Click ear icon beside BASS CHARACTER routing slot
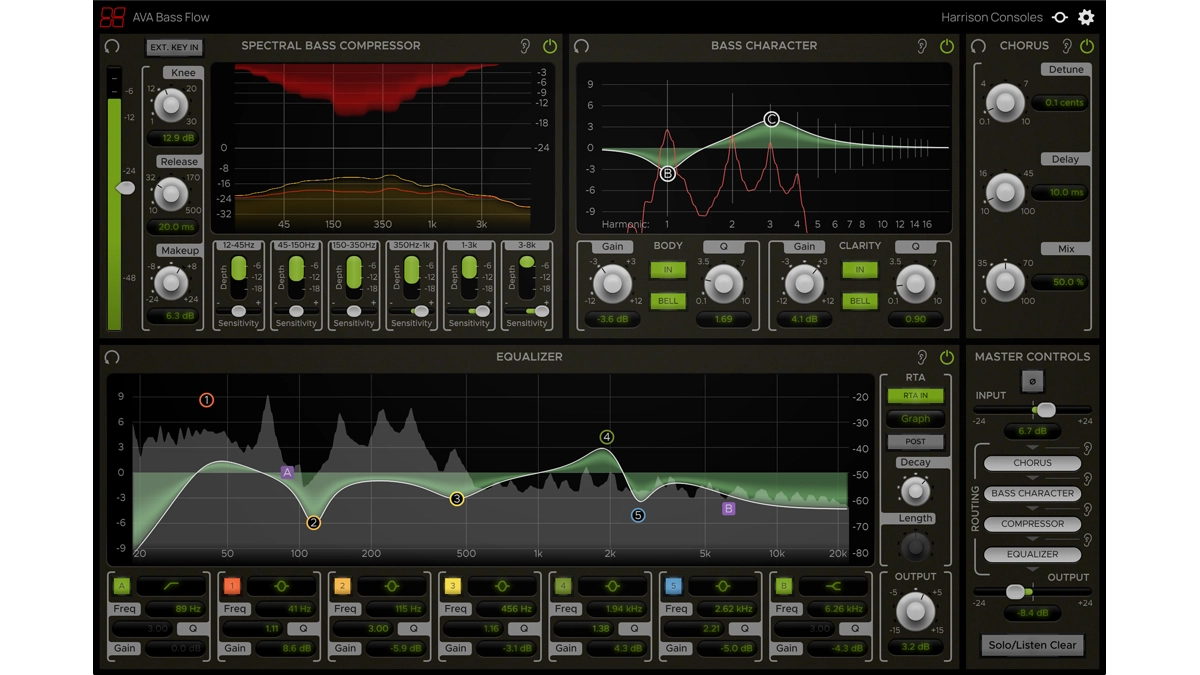This screenshot has height=675, width=1200. click(1087, 480)
